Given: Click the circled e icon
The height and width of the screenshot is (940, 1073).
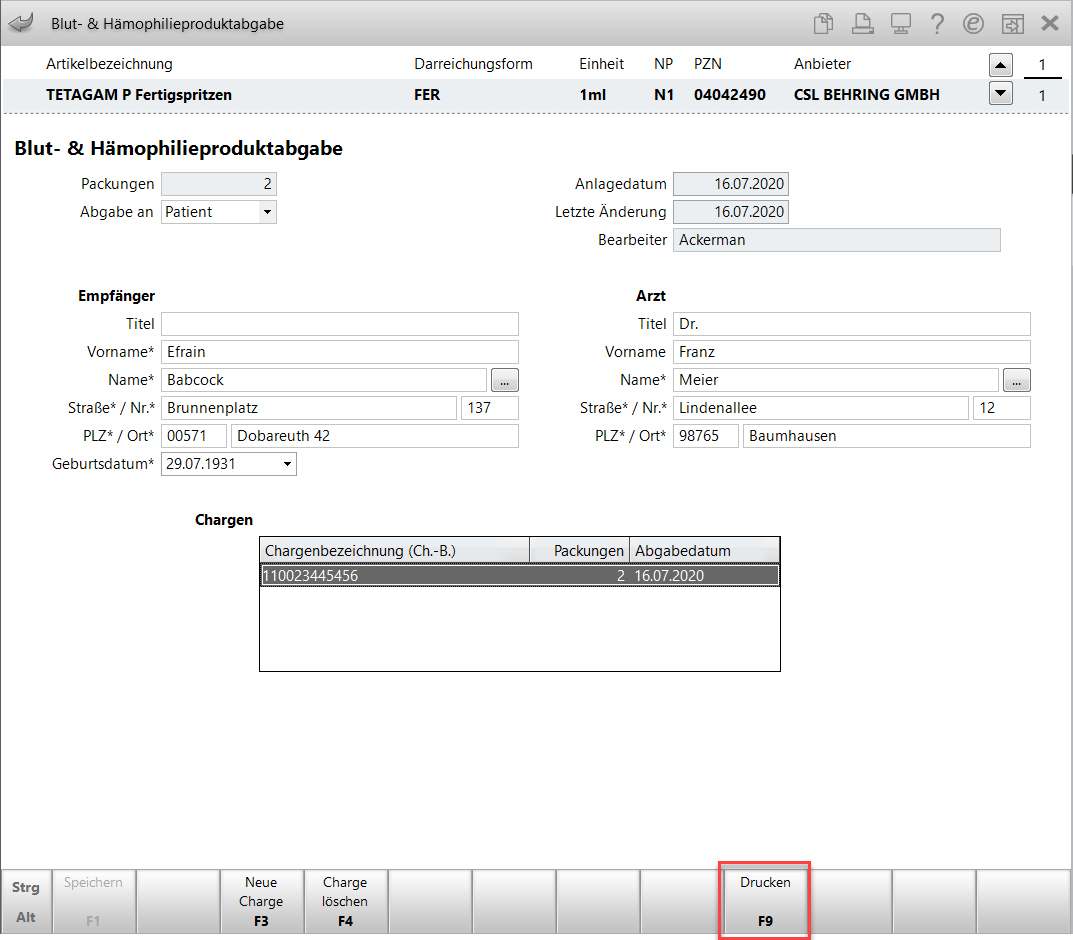Looking at the screenshot, I should (x=973, y=23).
